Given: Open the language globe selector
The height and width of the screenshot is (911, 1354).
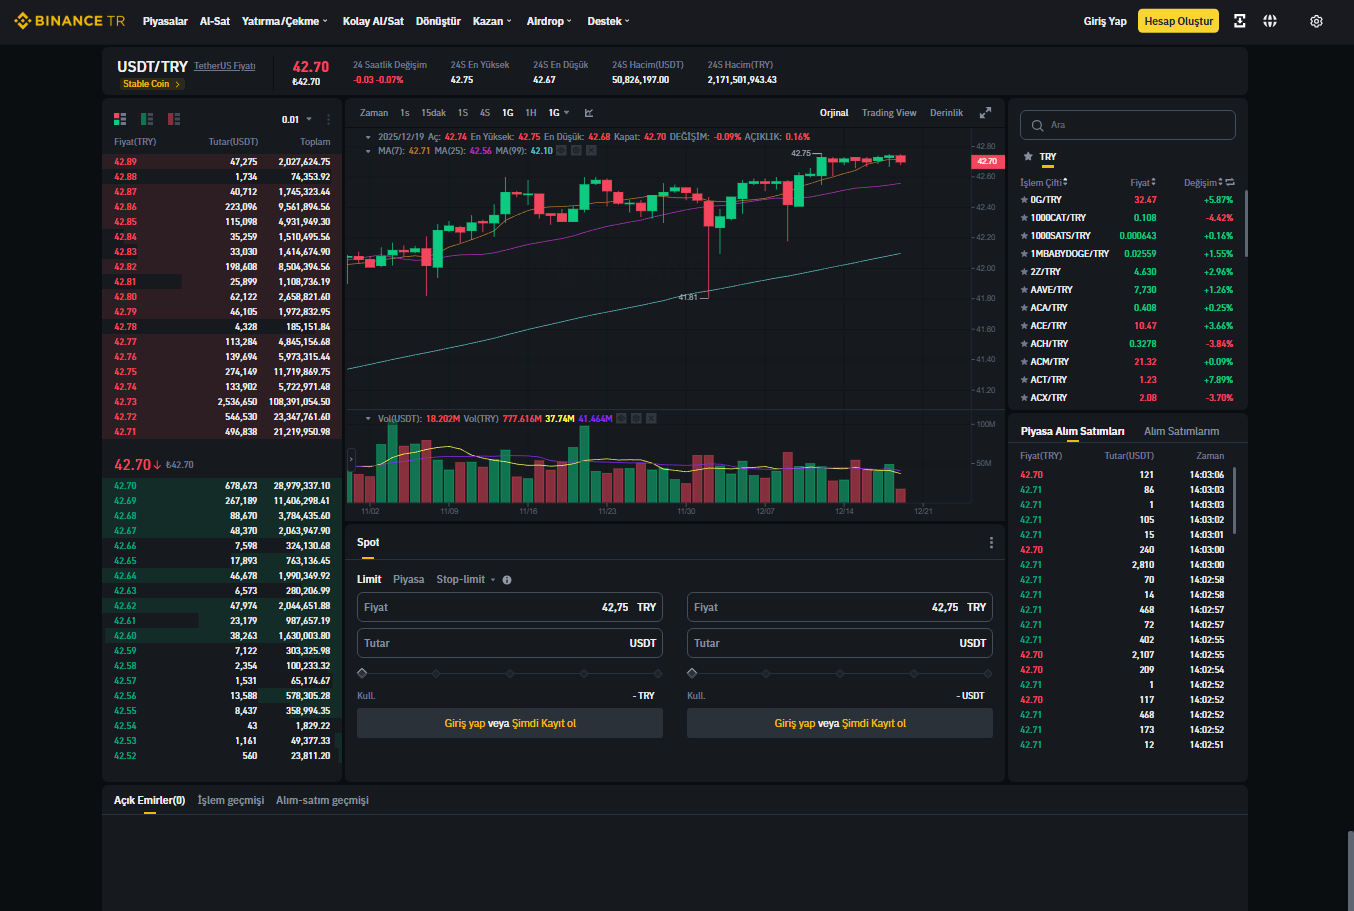Looking at the screenshot, I should [1270, 21].
